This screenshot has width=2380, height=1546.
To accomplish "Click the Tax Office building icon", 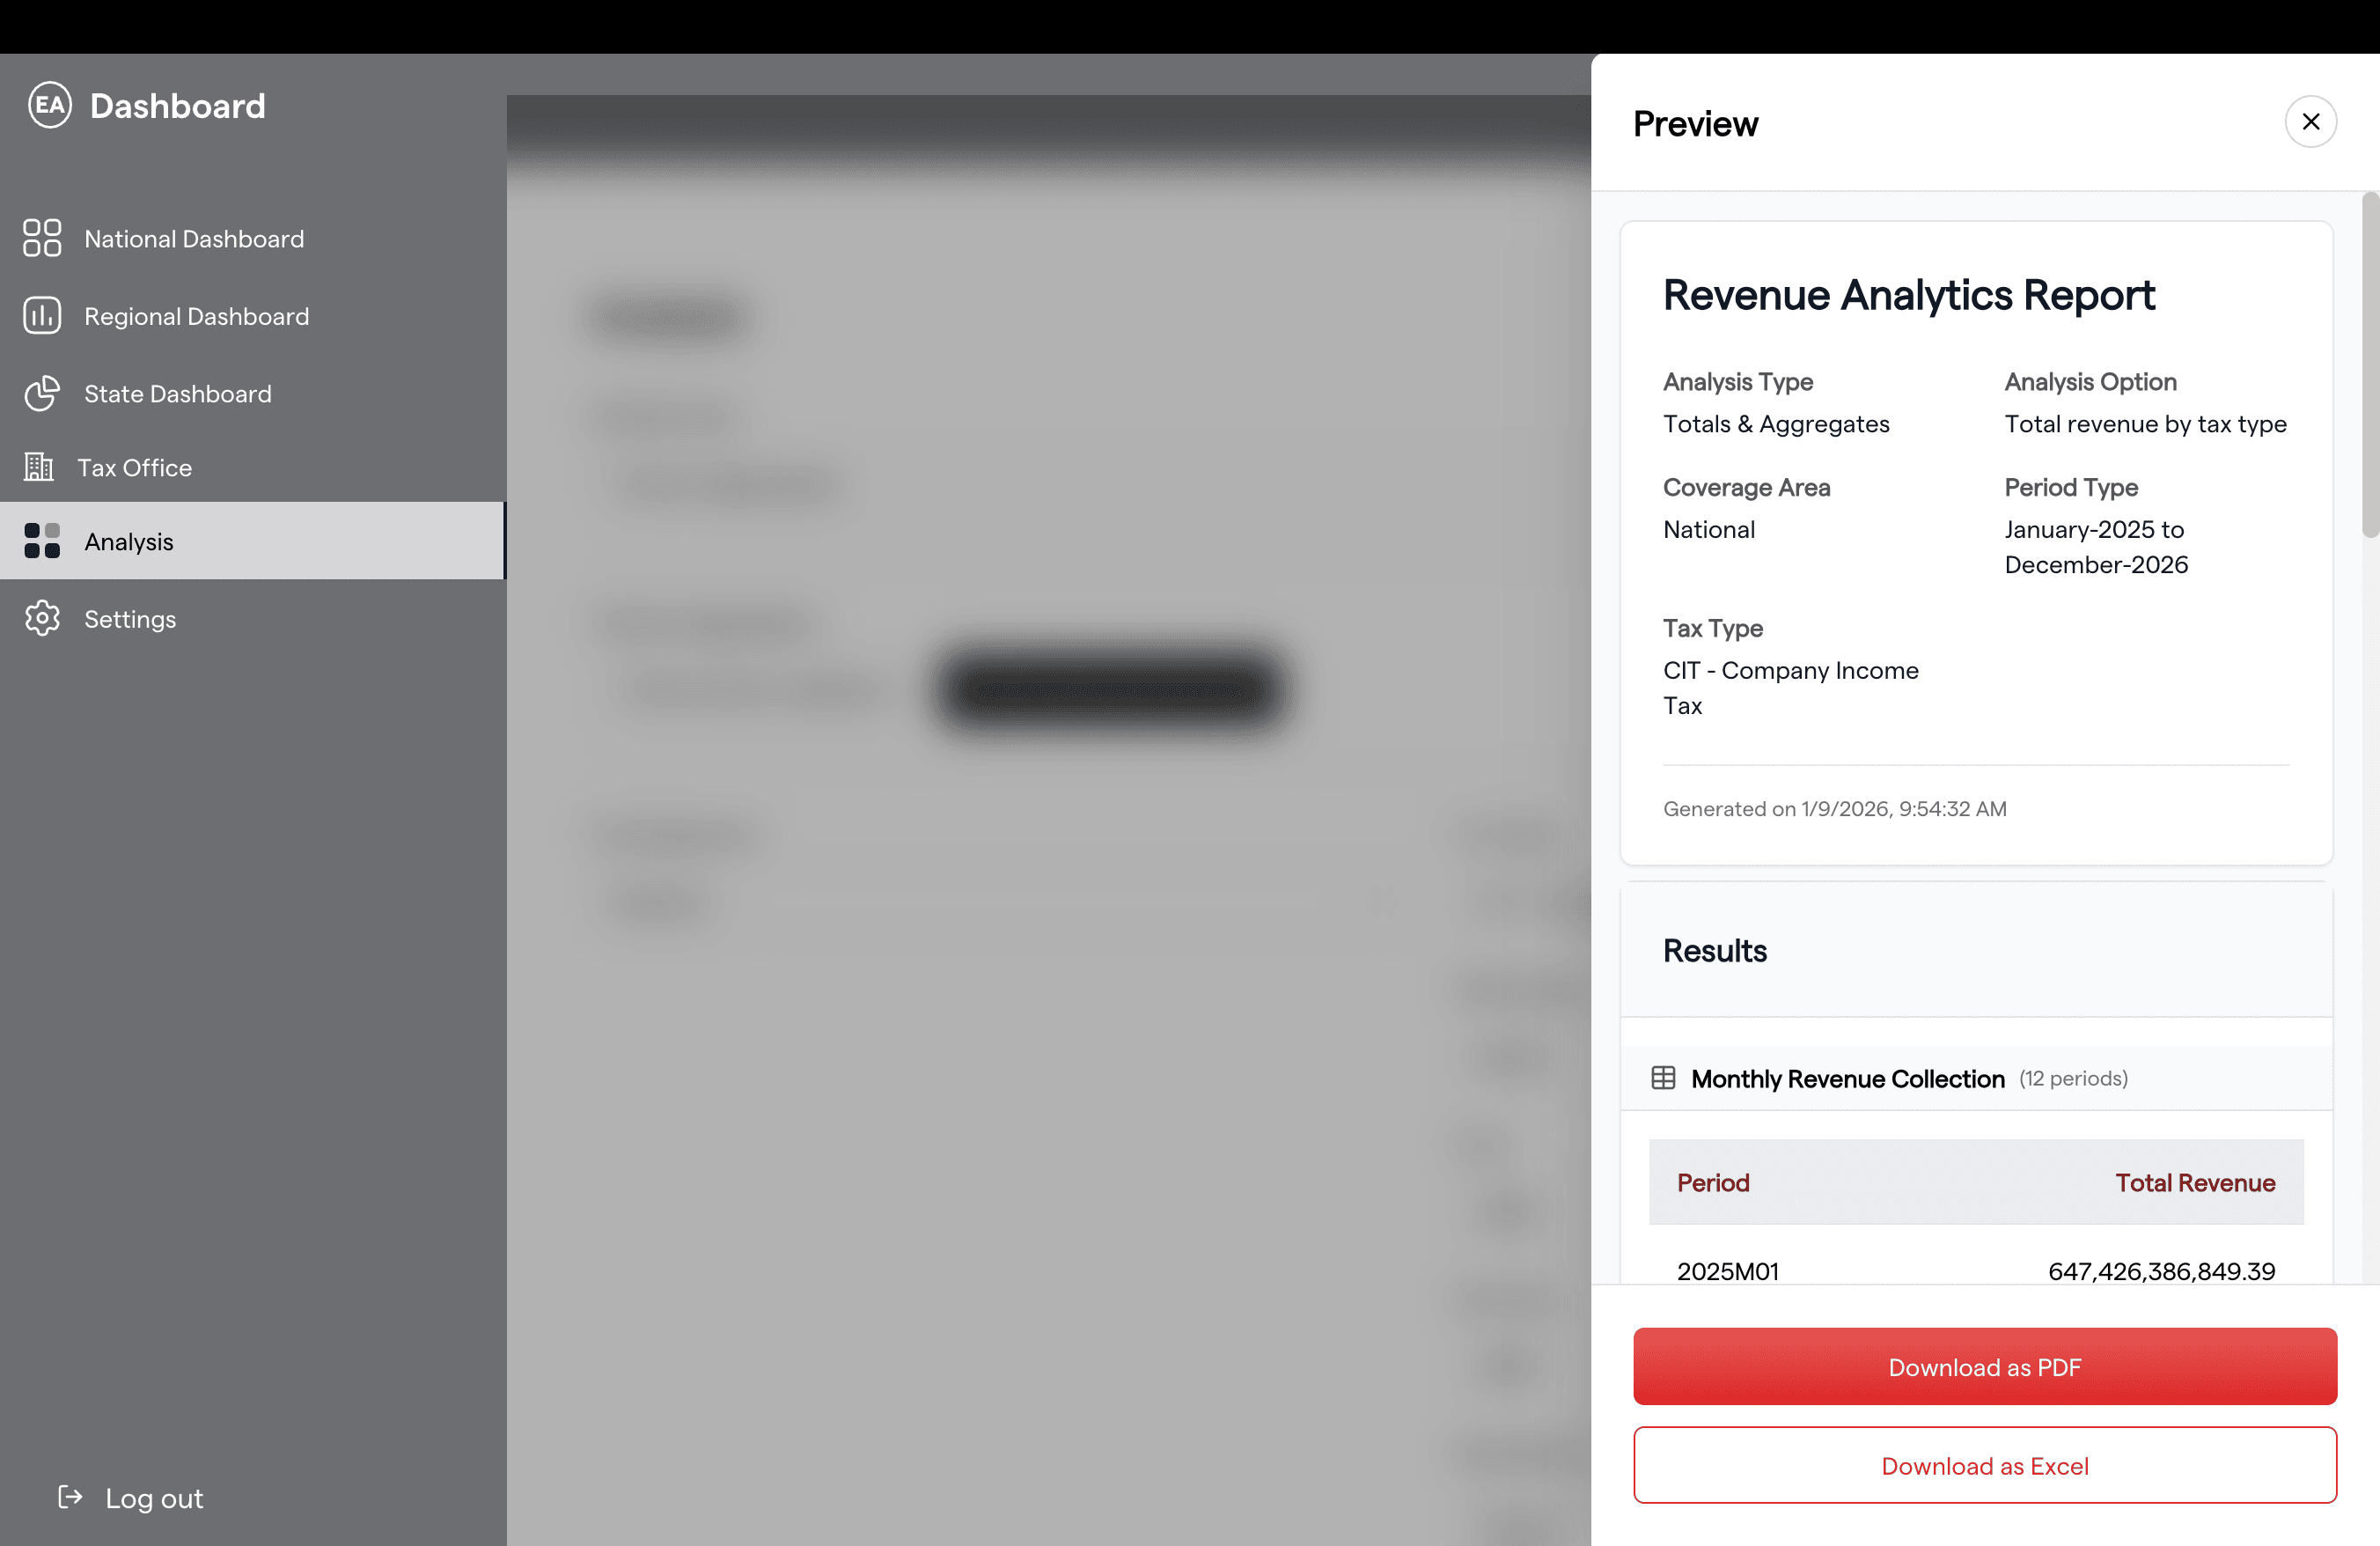I will click(x=38, y=467).
